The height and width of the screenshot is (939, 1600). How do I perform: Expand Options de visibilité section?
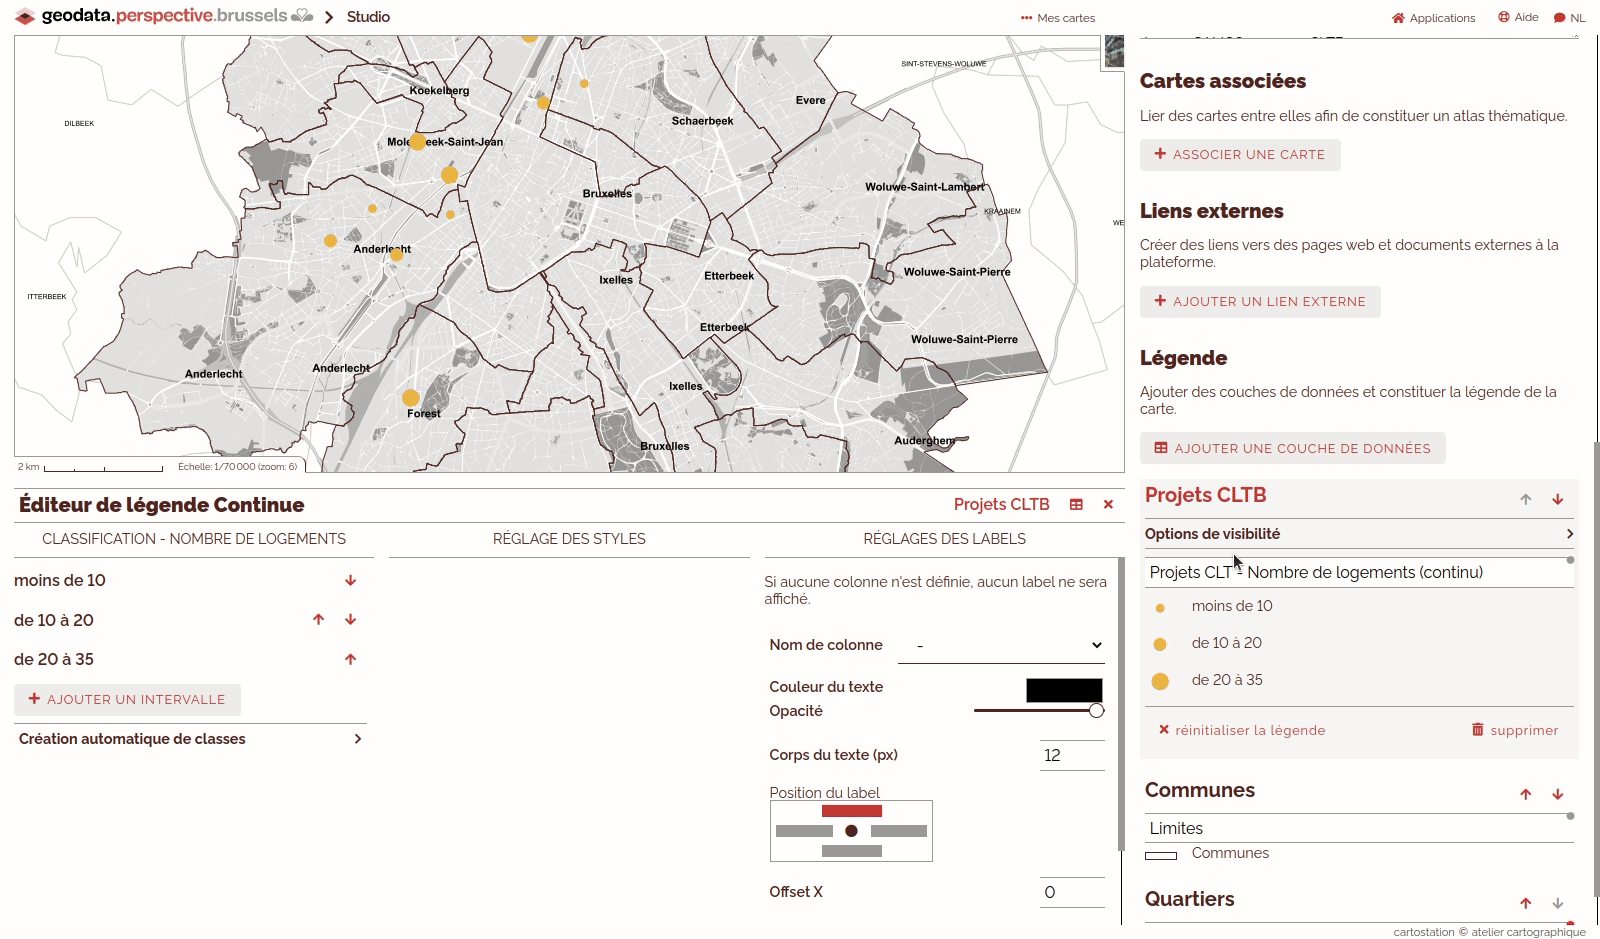[x=1358, y=534]
